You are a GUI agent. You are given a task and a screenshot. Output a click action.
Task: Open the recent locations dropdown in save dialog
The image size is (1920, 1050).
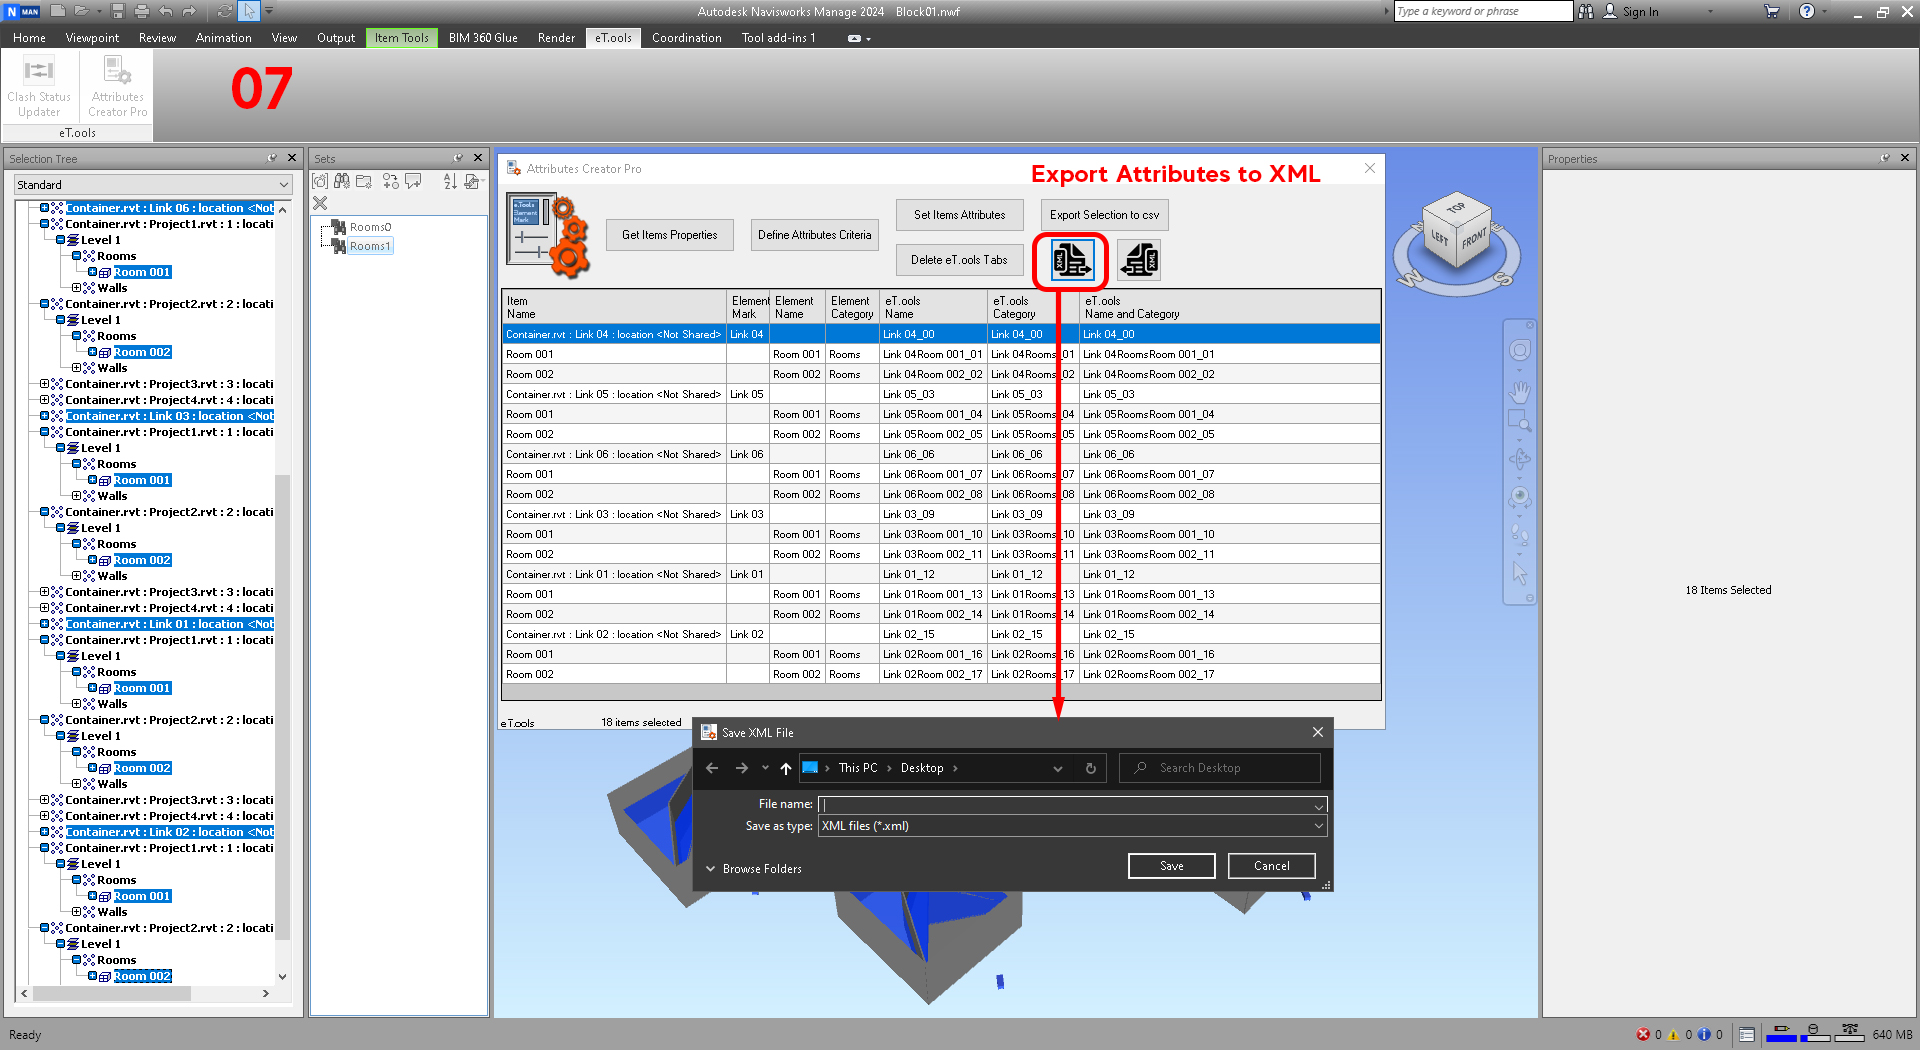765,768
